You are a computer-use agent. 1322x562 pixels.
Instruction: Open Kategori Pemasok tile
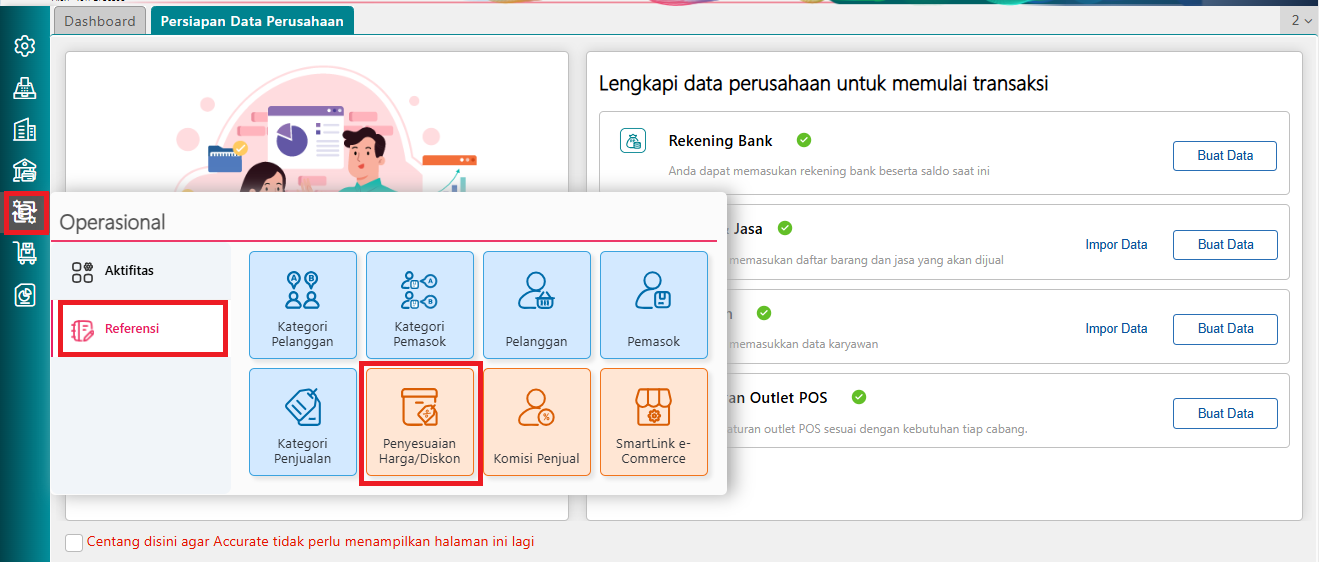[420, 305]
